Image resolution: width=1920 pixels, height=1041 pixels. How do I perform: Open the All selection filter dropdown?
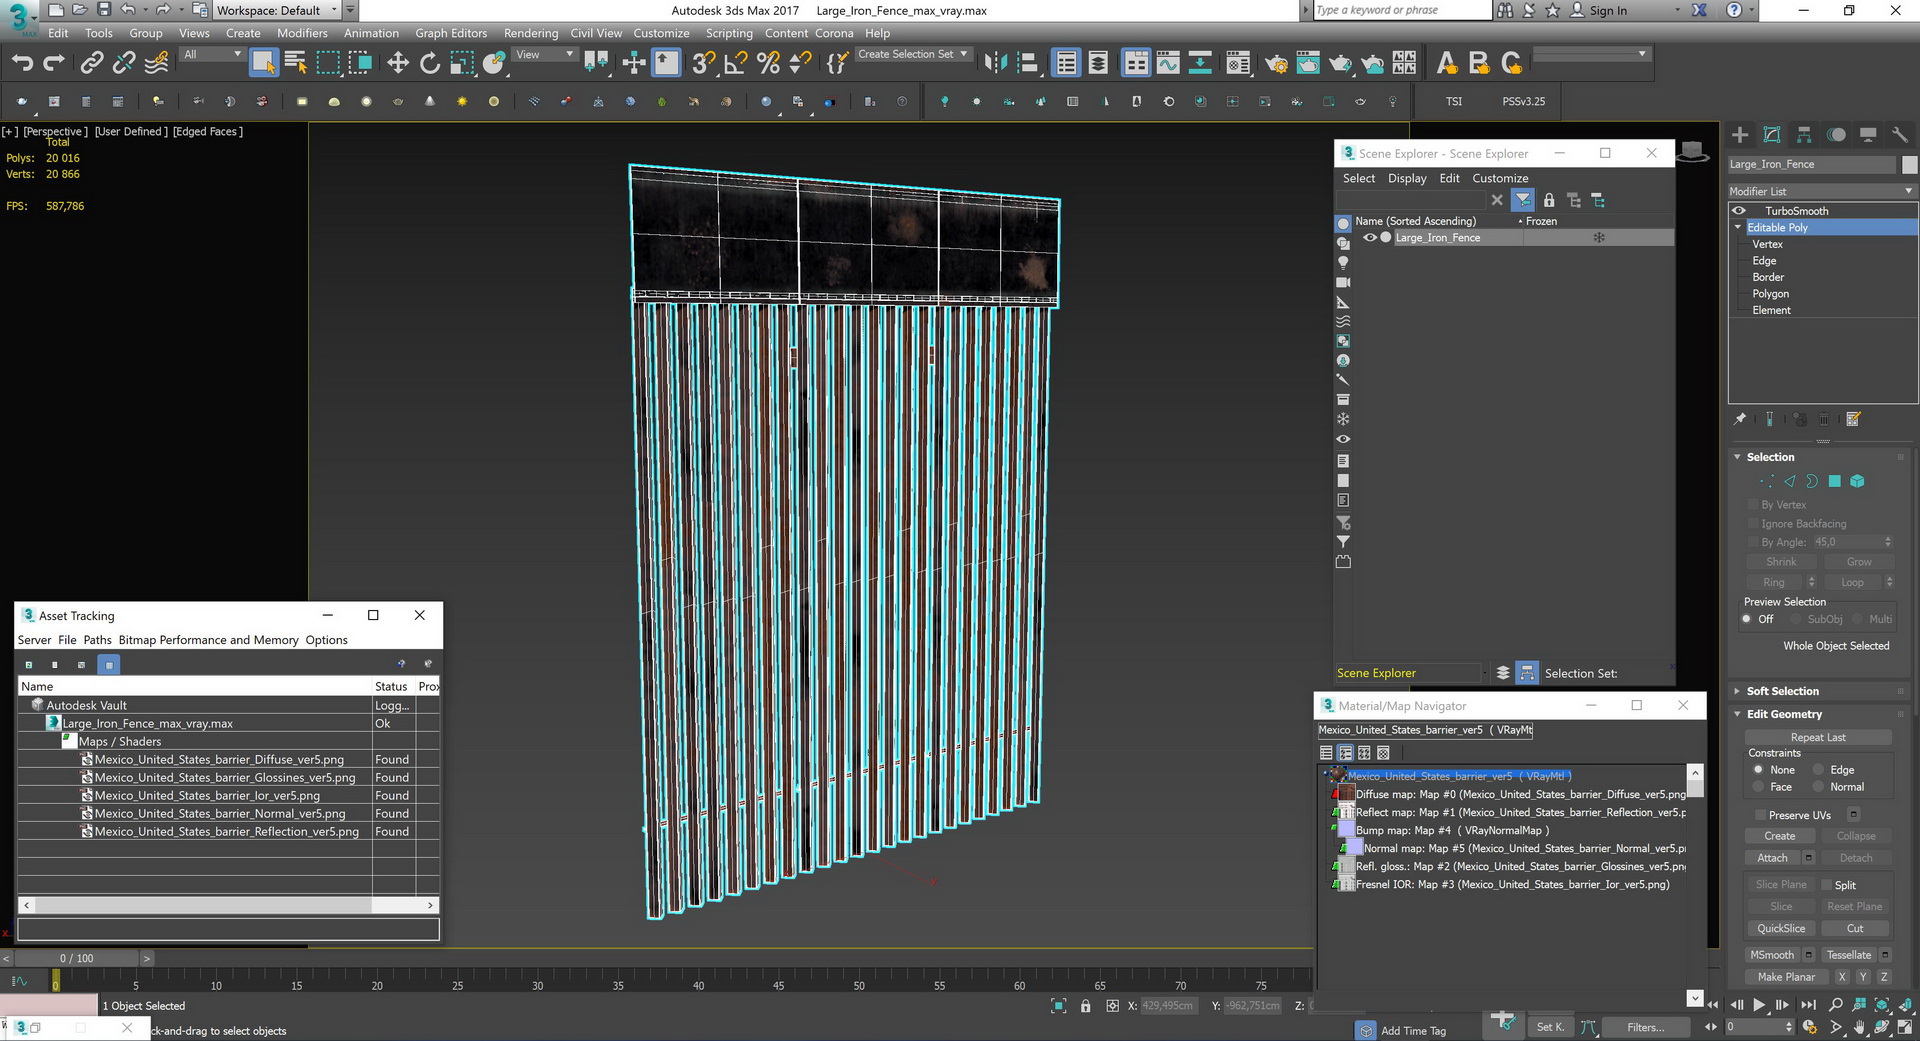pos(212,55)
